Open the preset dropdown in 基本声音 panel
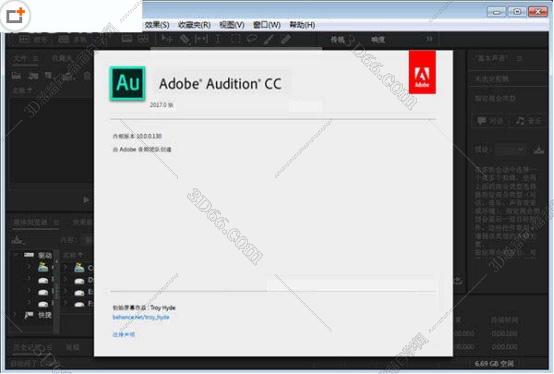Image resolution: width=554 pixels, height=374 pixels. [x=511, y=150]
